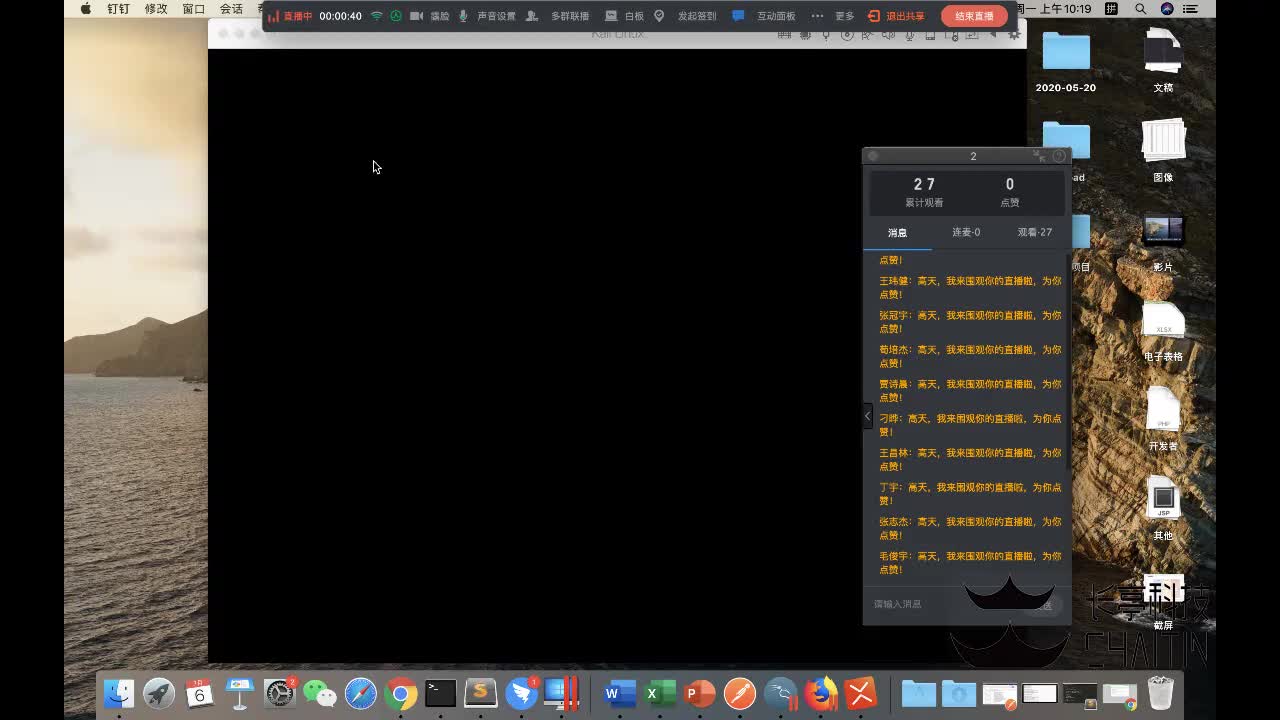
Task: Open WeChat from the Dock
Action: 320,693
